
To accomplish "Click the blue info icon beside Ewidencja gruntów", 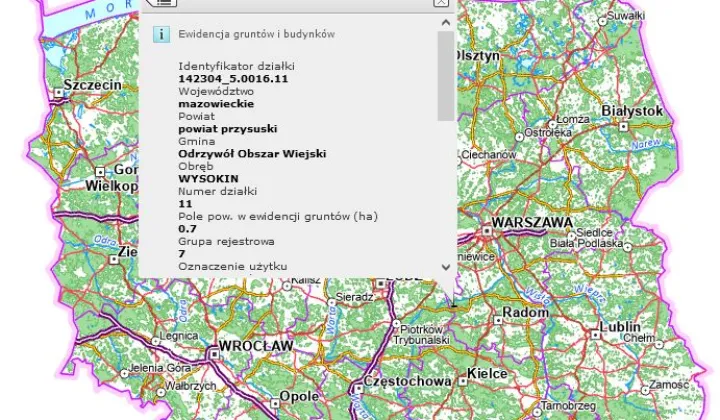I will (x=161, y=34).
